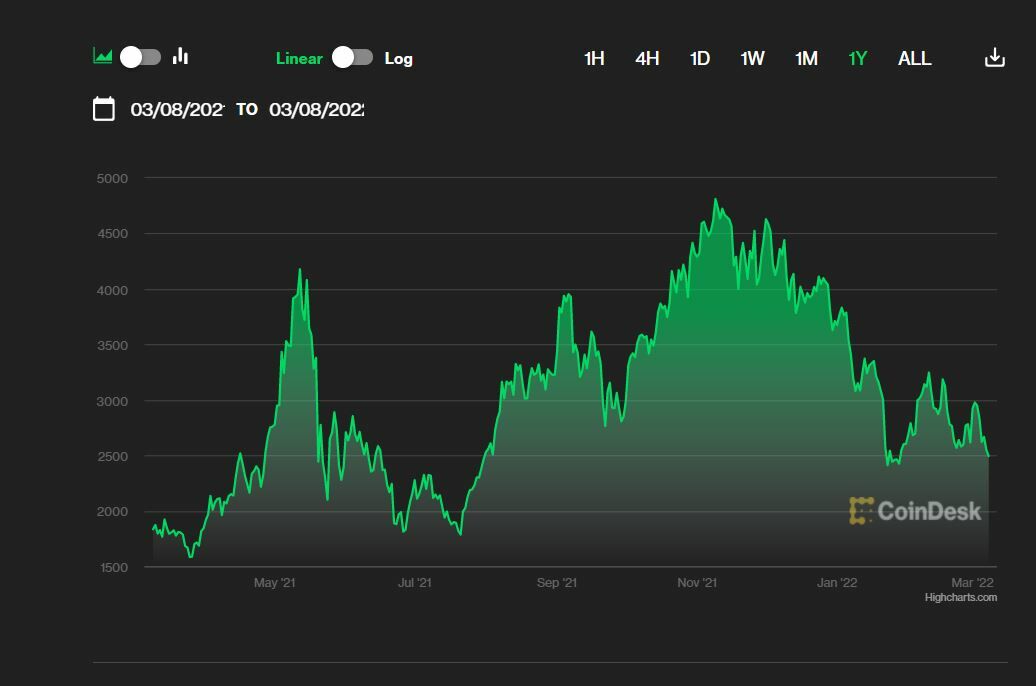The width and height of the screenshot is (1036, 686).
Task: Select the 1Y time range
Action: (x=857, y=58)
